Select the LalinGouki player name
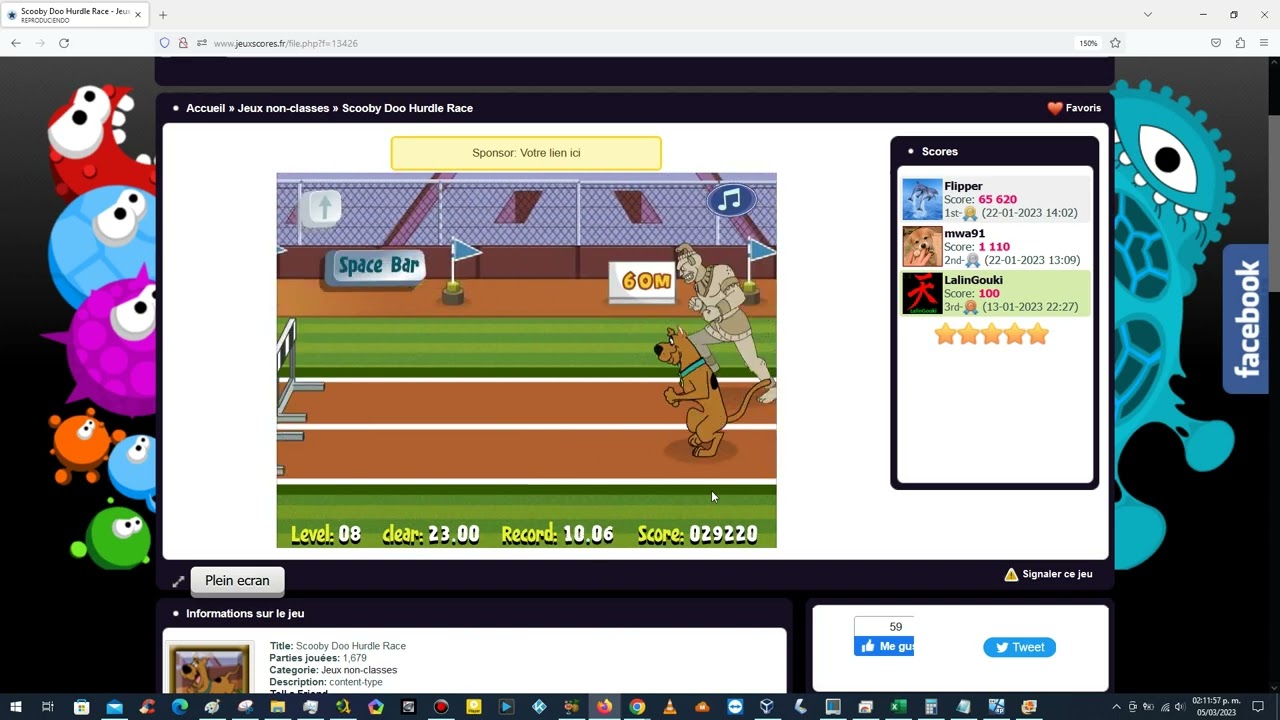1280x720 pixels. (x=973, y=280)
